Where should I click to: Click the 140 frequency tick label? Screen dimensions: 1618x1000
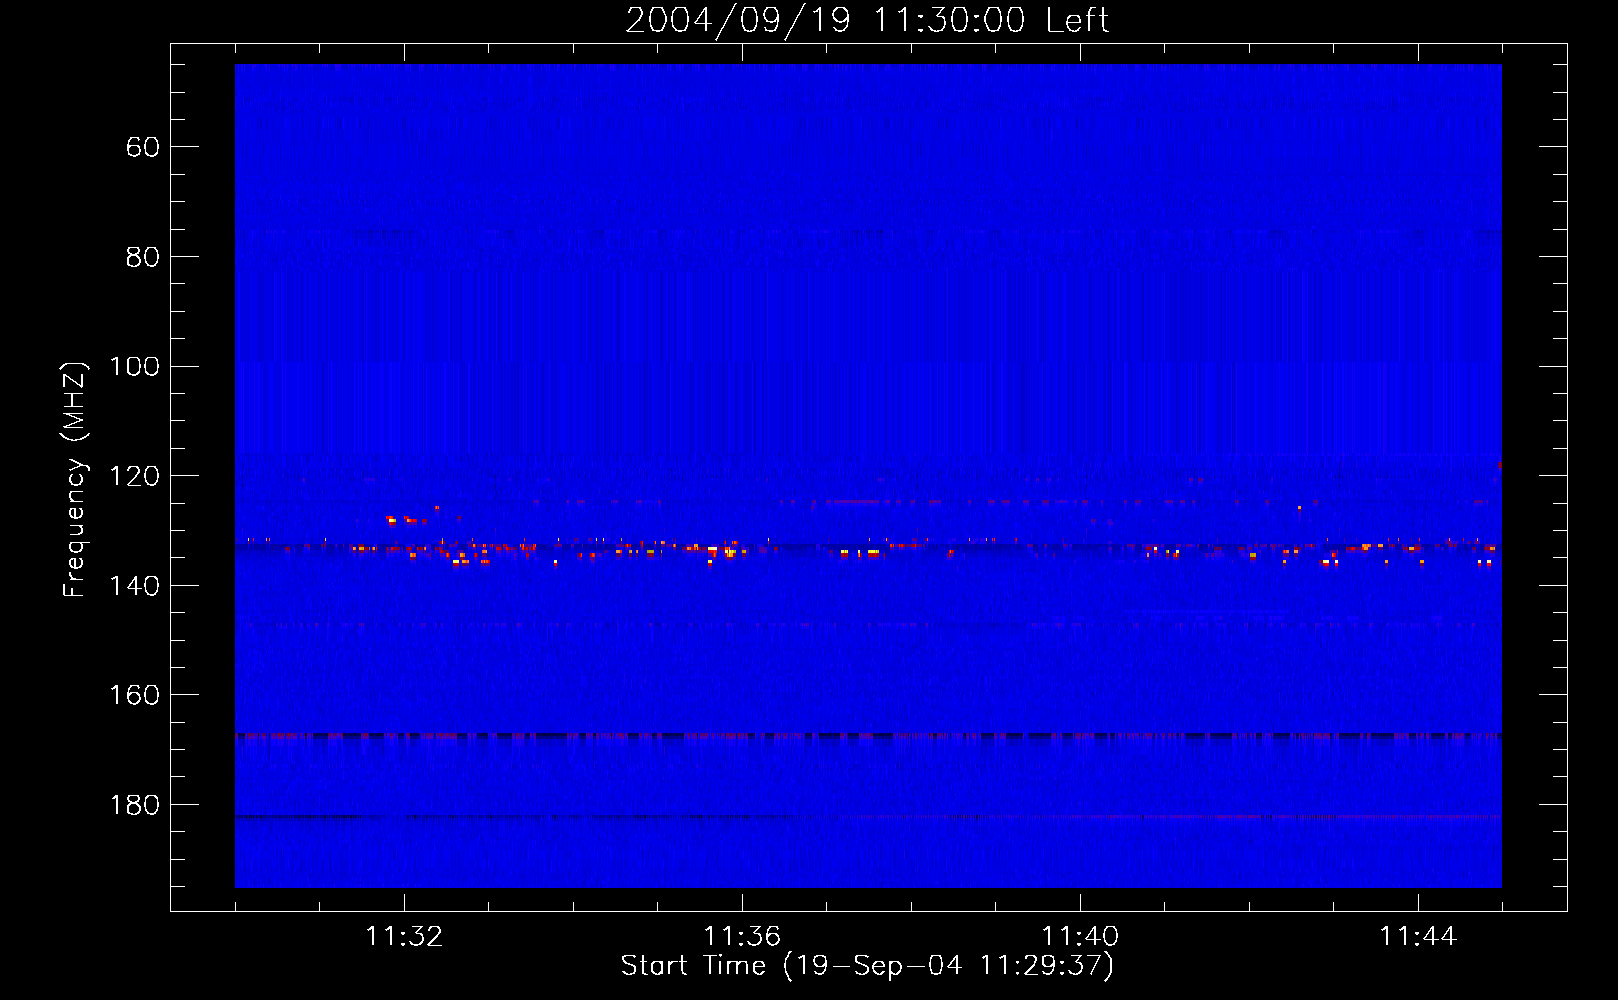(x=134, y=585)
